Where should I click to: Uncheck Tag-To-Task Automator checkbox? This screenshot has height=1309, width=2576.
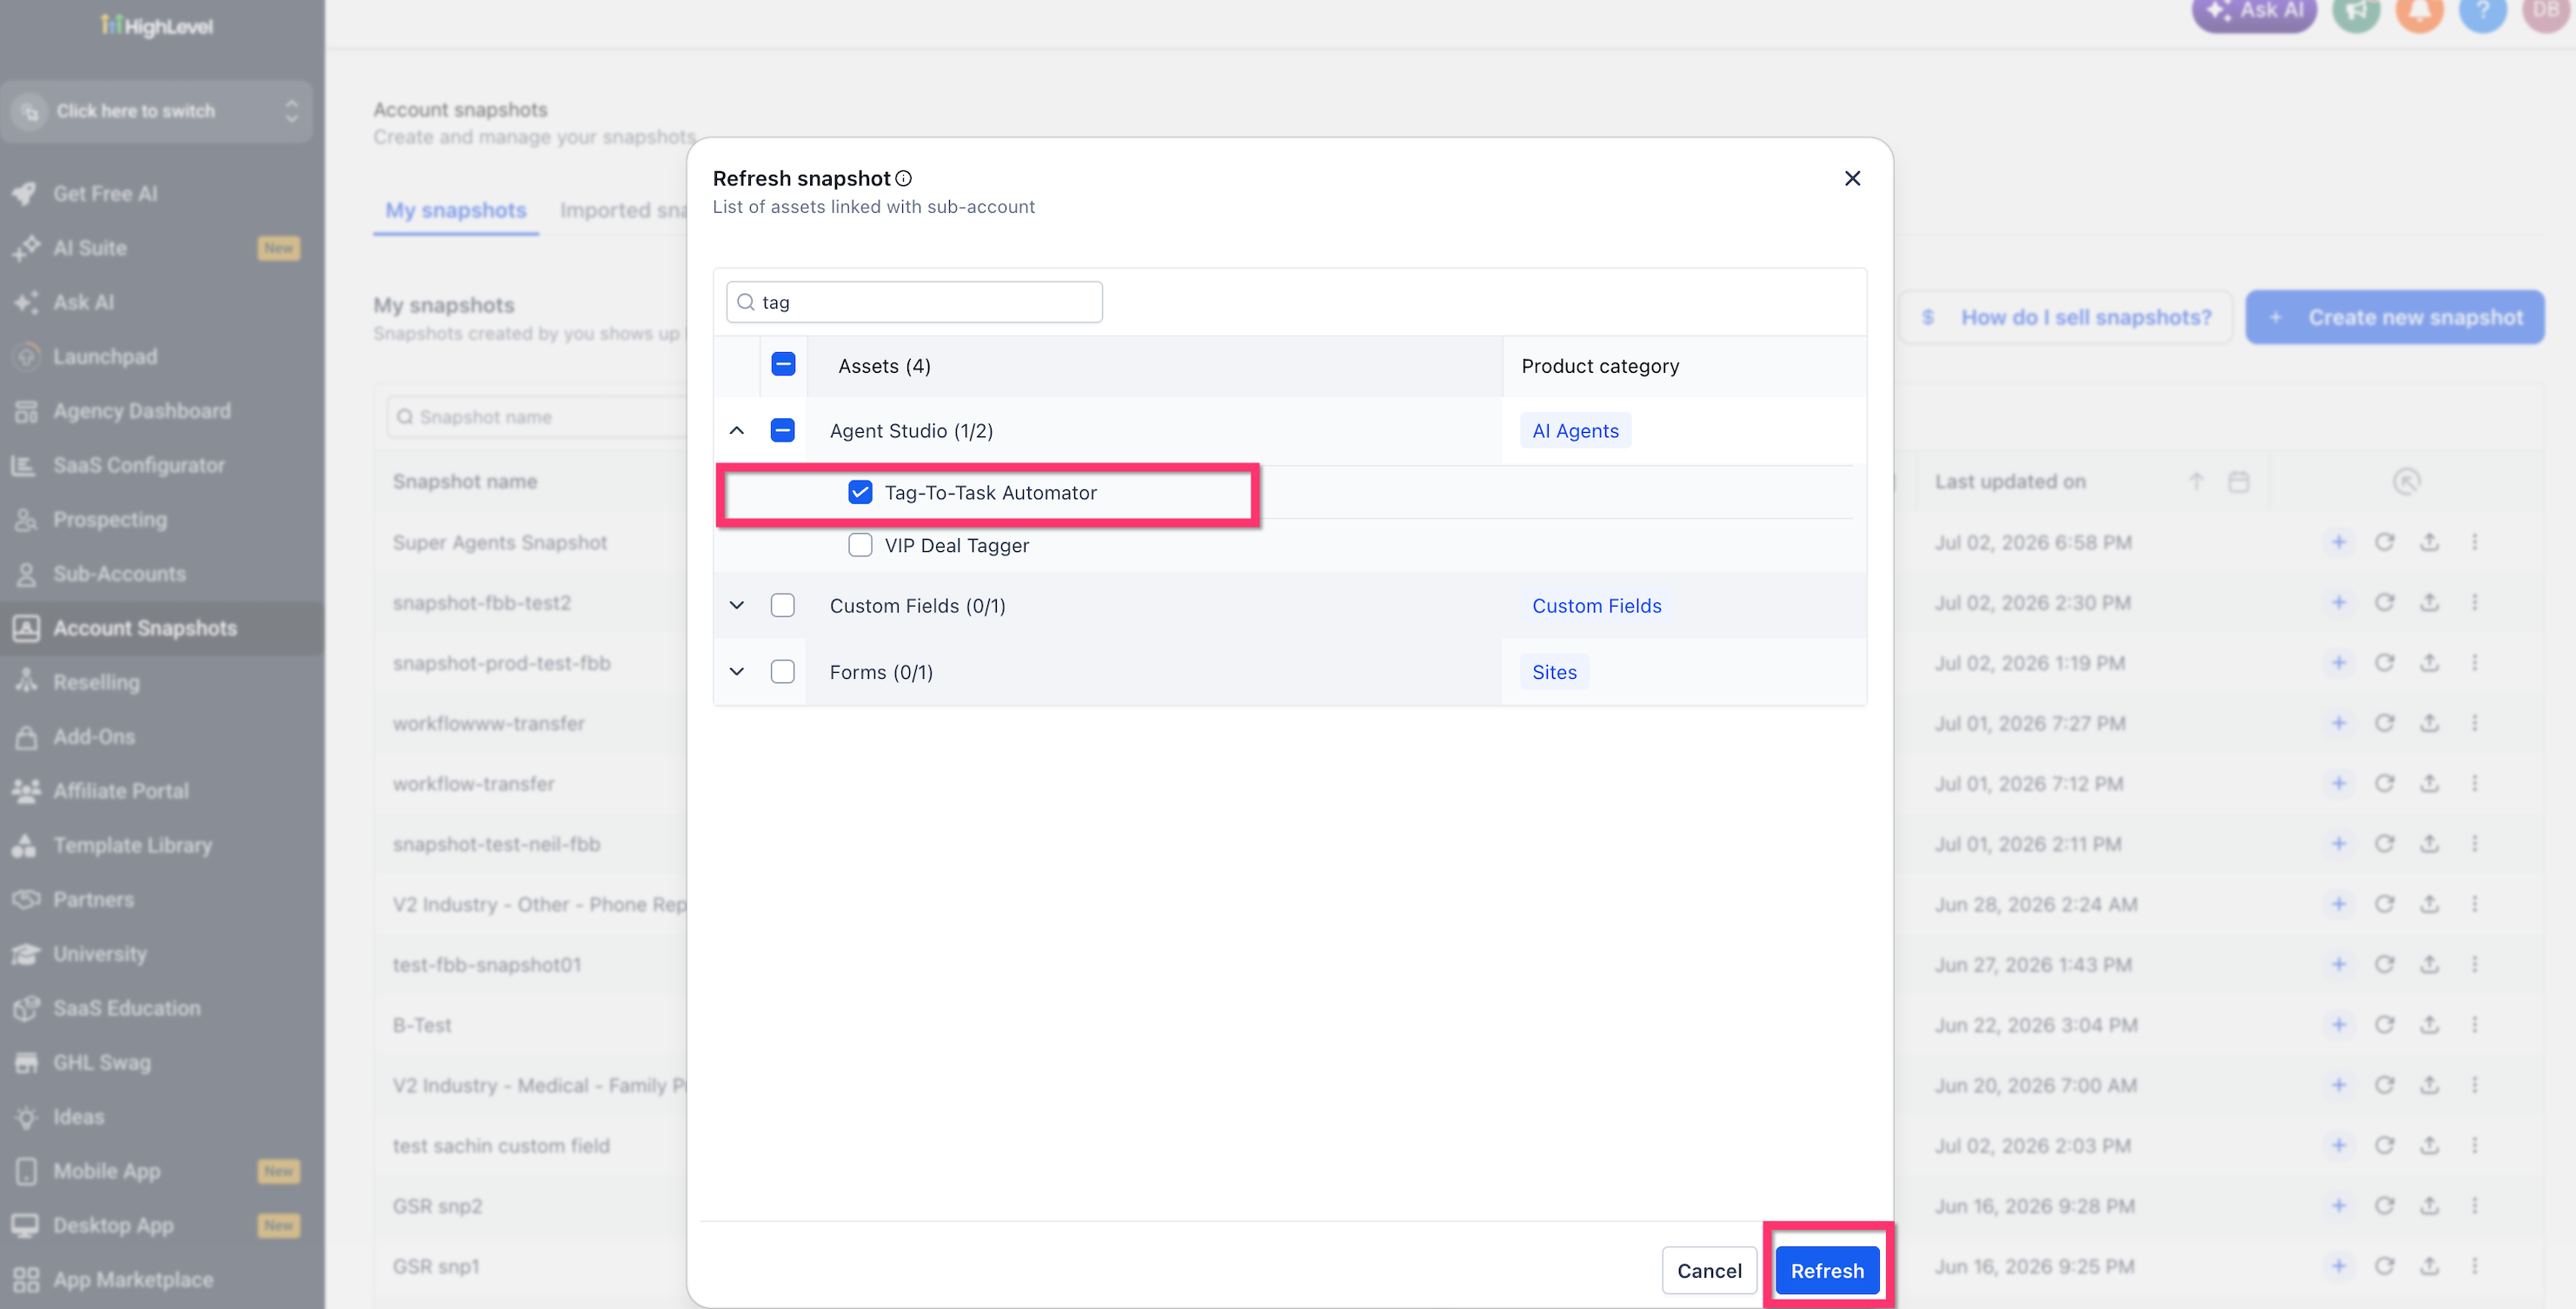pos(860,492)
